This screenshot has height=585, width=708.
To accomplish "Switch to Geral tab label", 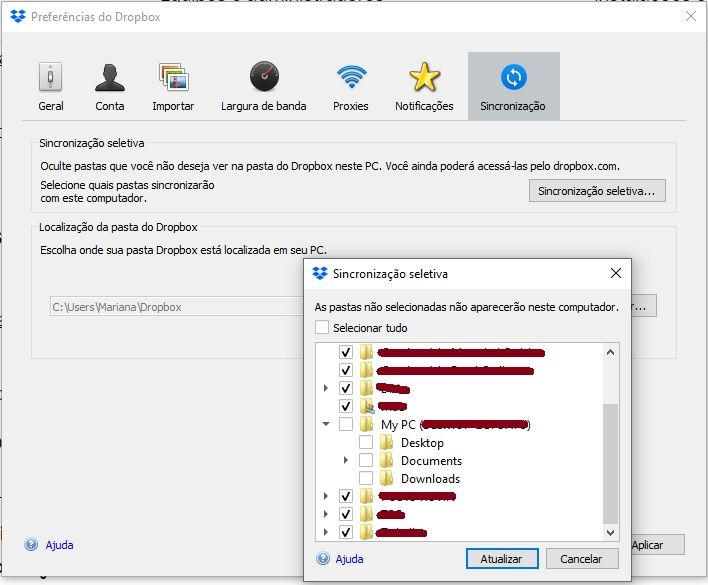I will pos(51,106).
